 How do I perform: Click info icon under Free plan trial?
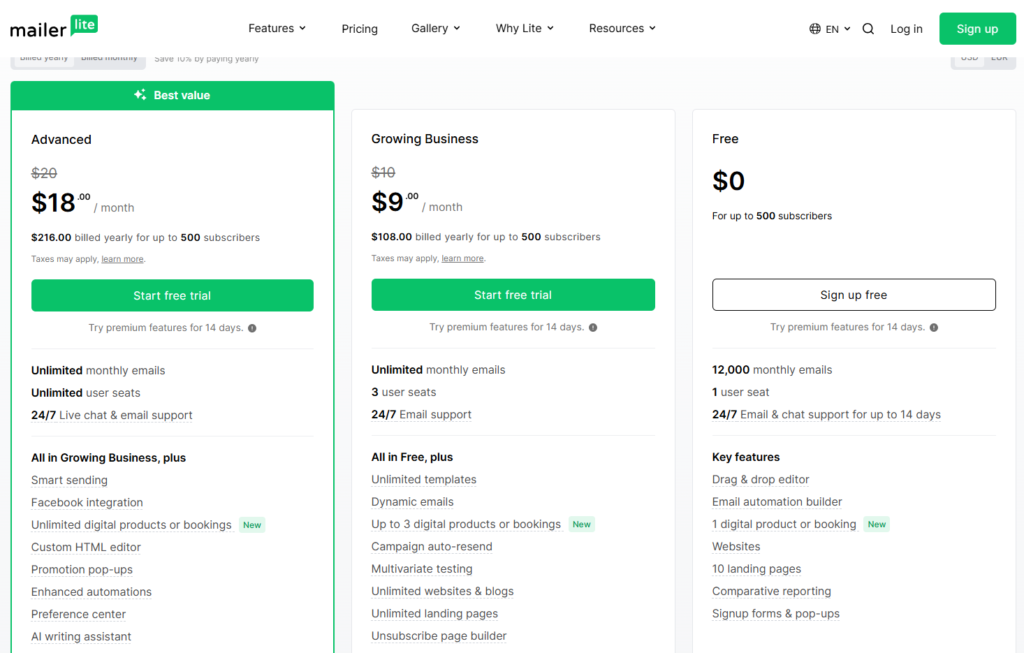934,327
